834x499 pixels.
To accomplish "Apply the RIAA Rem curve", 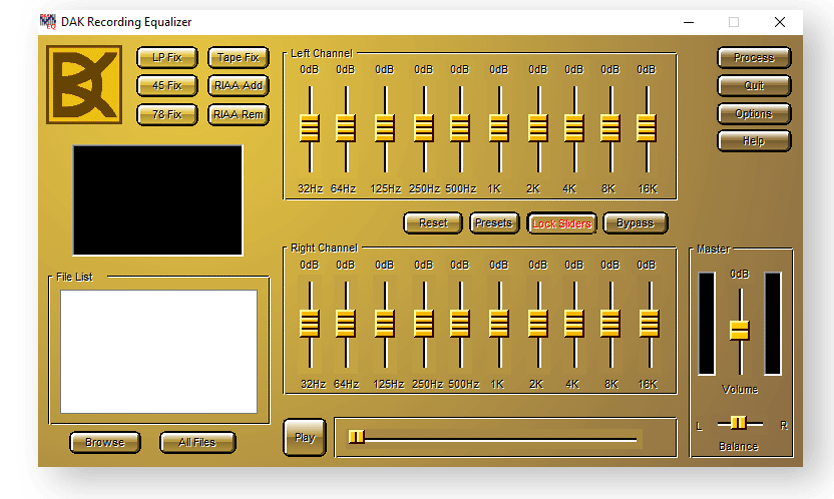I will click(x=238, y=114).
